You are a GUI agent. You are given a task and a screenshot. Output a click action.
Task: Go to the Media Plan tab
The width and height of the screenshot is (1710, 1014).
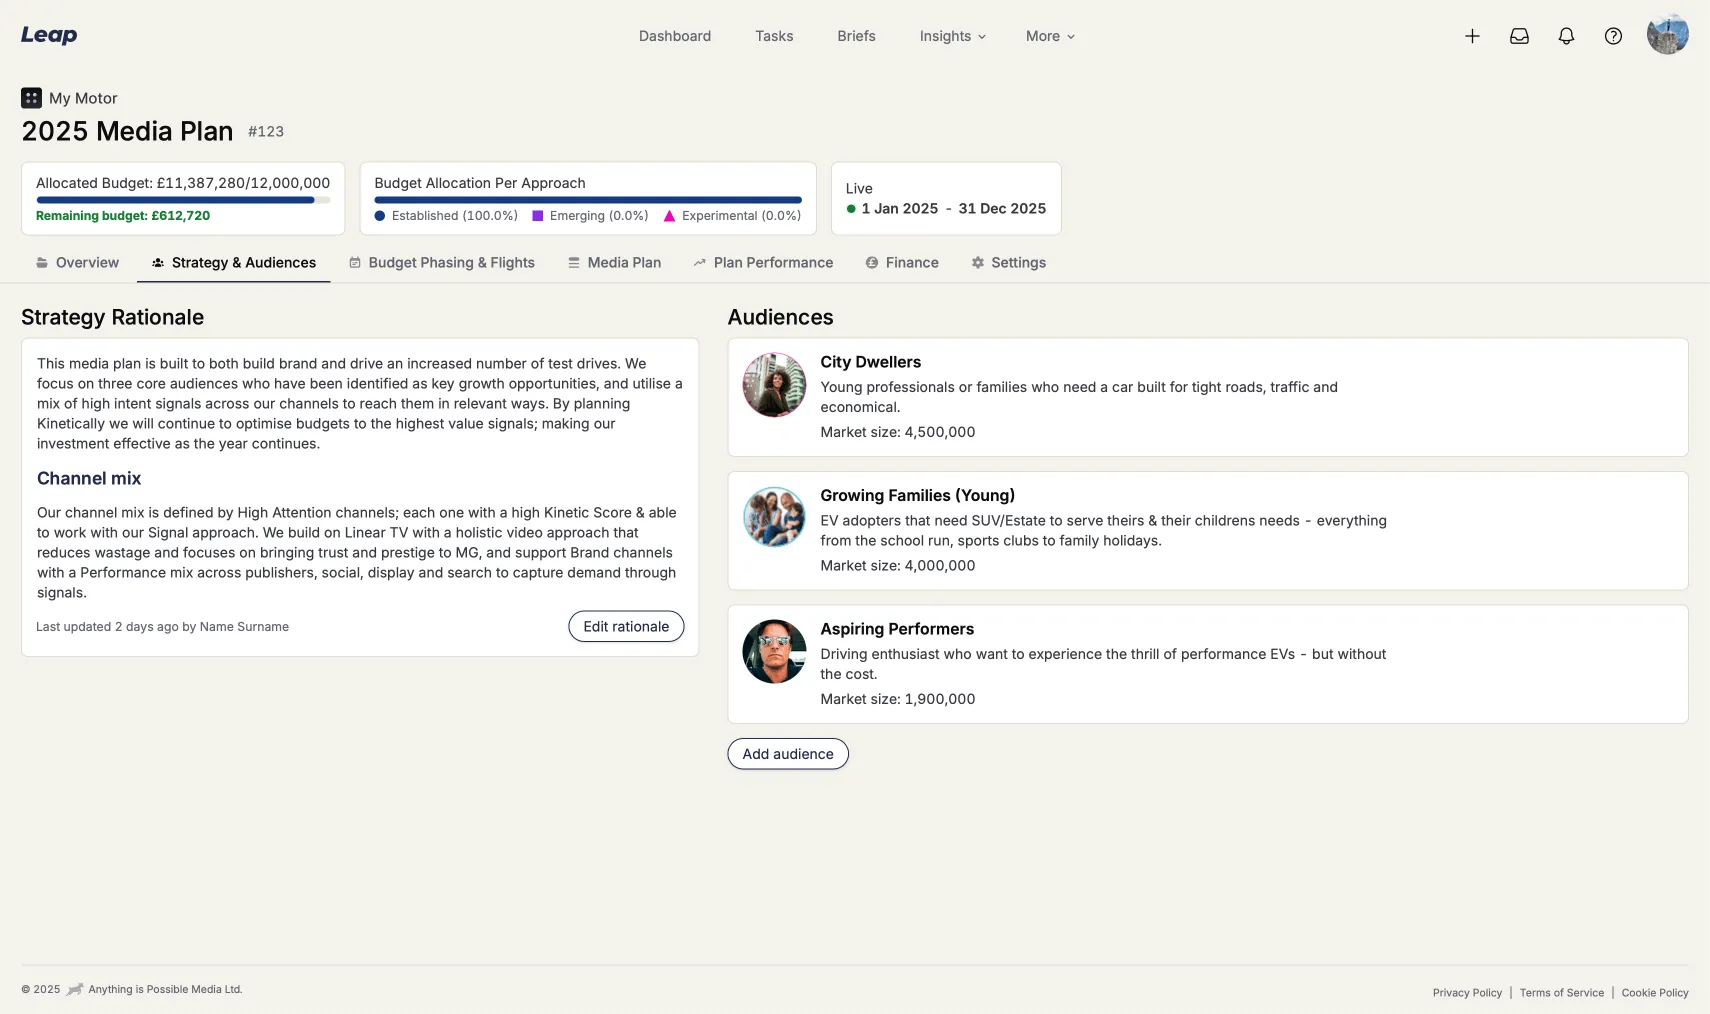[614, 263]
